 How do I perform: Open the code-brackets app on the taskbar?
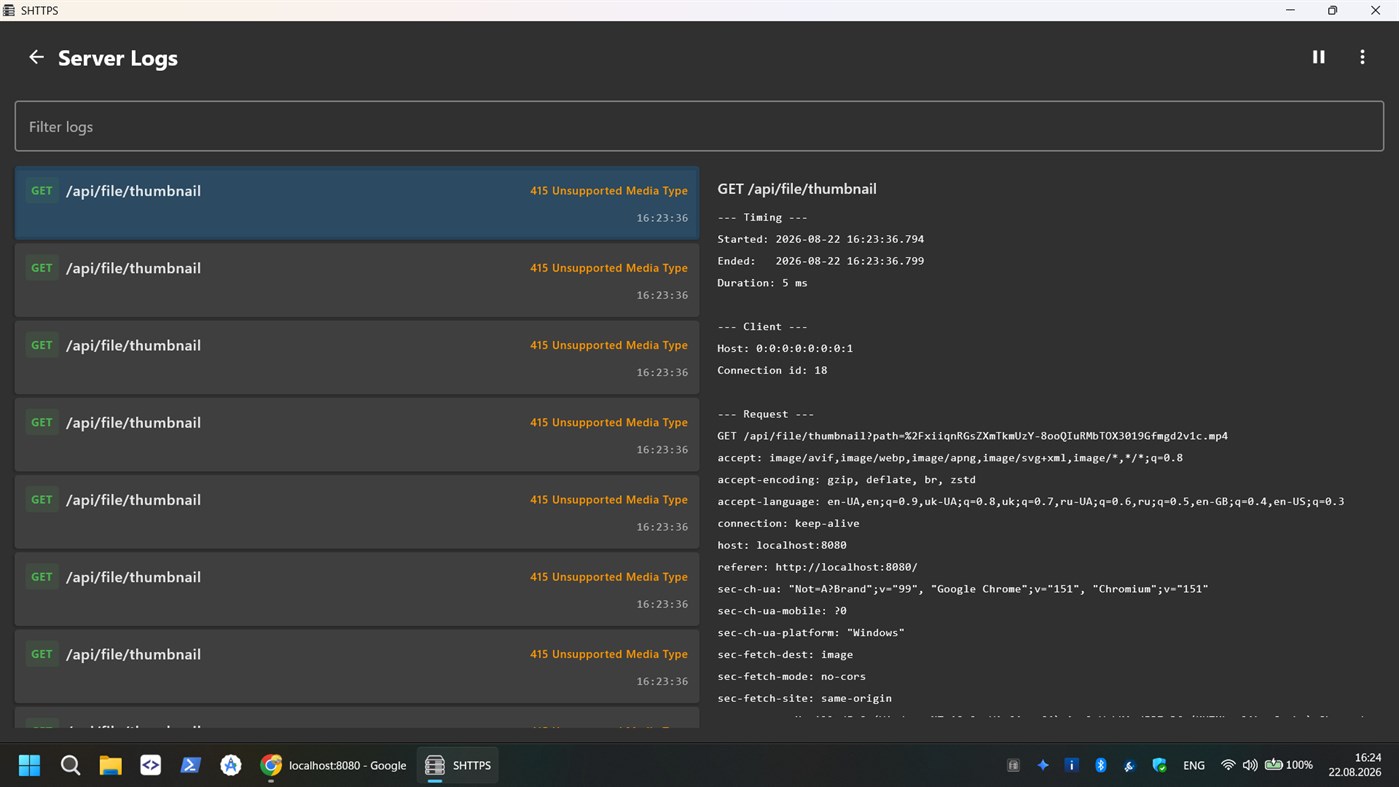tap(150, 765)
